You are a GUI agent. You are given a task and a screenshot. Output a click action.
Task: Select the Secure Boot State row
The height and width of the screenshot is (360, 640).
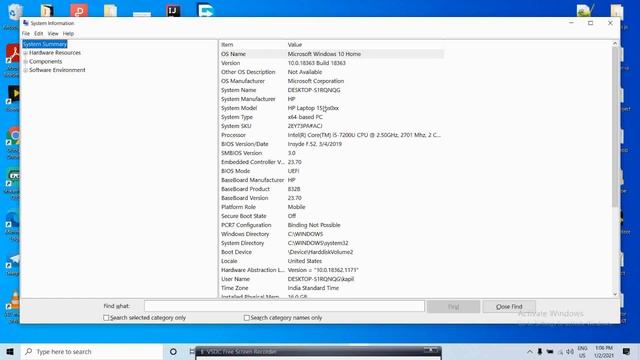point(331,216)
